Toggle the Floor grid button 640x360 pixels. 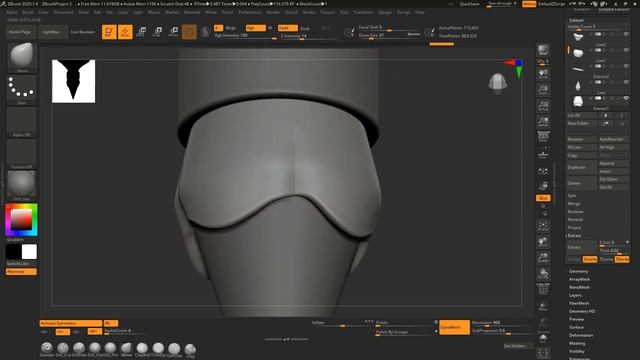(x=543, y=154)
